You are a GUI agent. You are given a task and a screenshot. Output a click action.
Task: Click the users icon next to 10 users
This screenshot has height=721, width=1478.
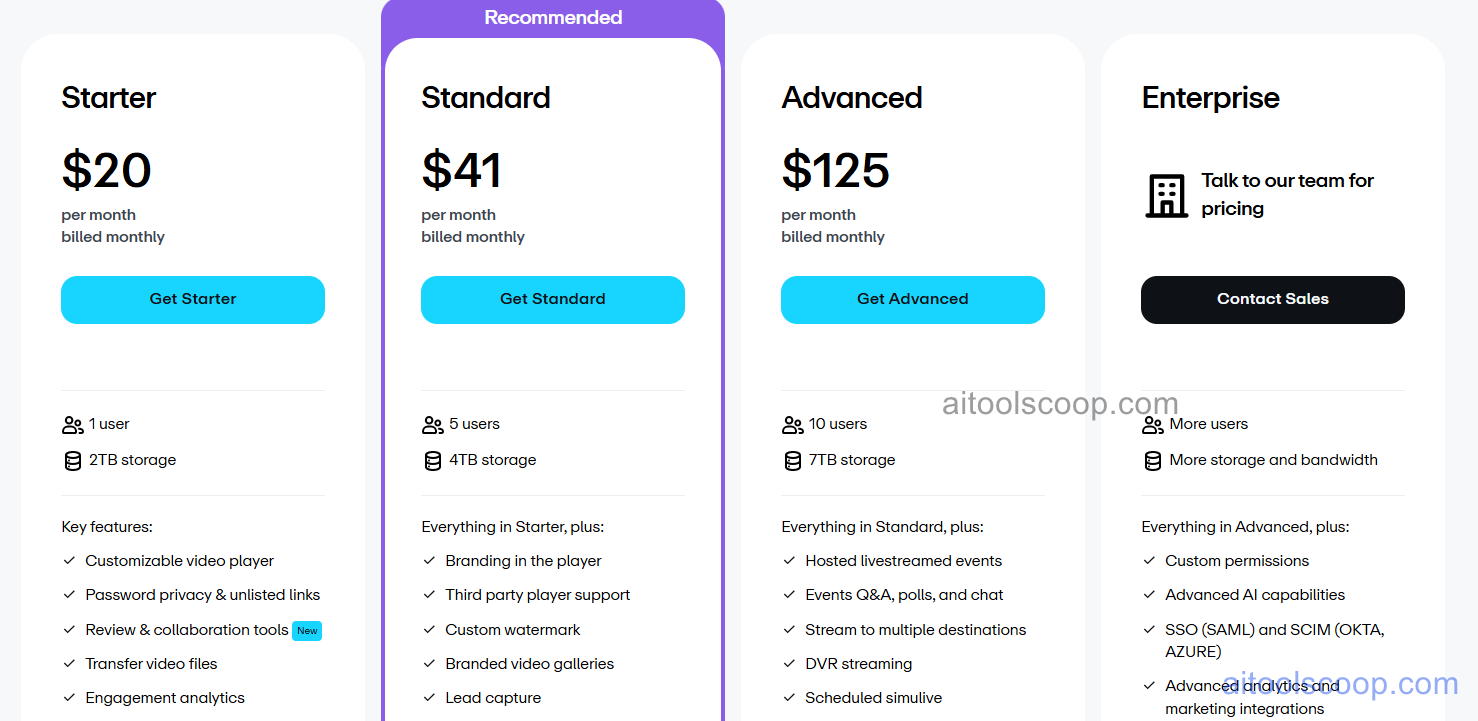pos(792,424)
